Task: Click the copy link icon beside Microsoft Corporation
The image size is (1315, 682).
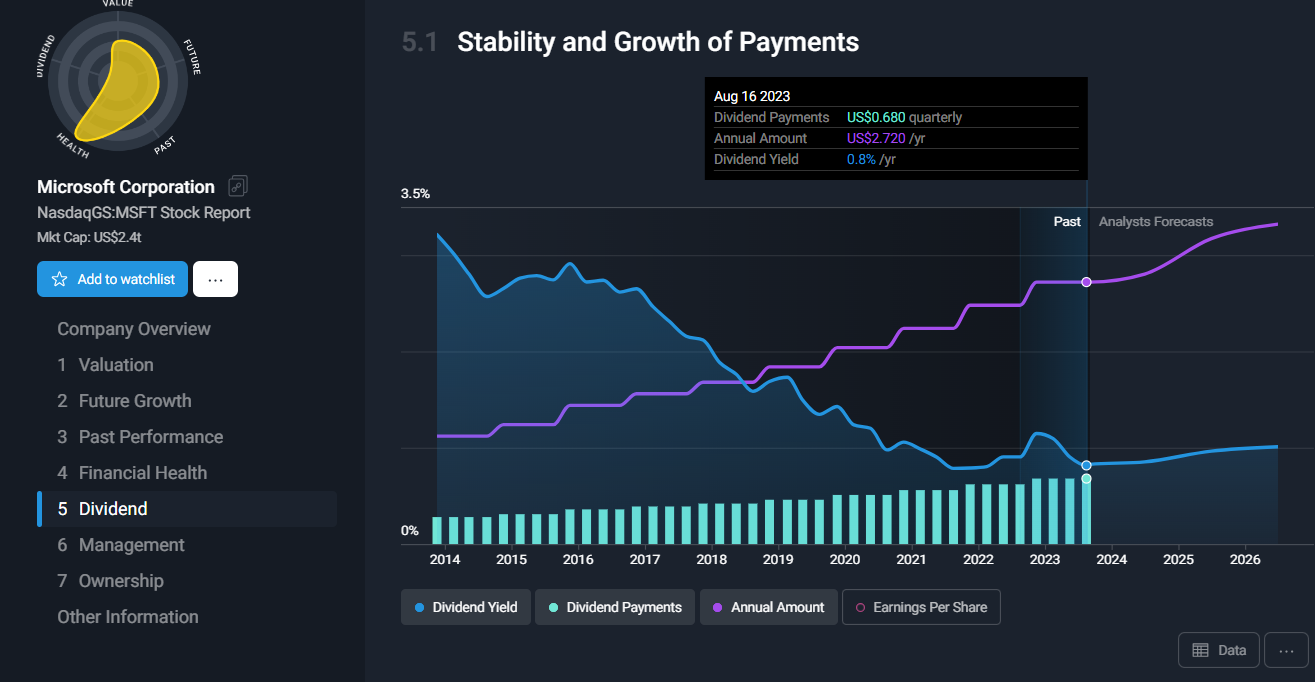Action: pos(238,185)
